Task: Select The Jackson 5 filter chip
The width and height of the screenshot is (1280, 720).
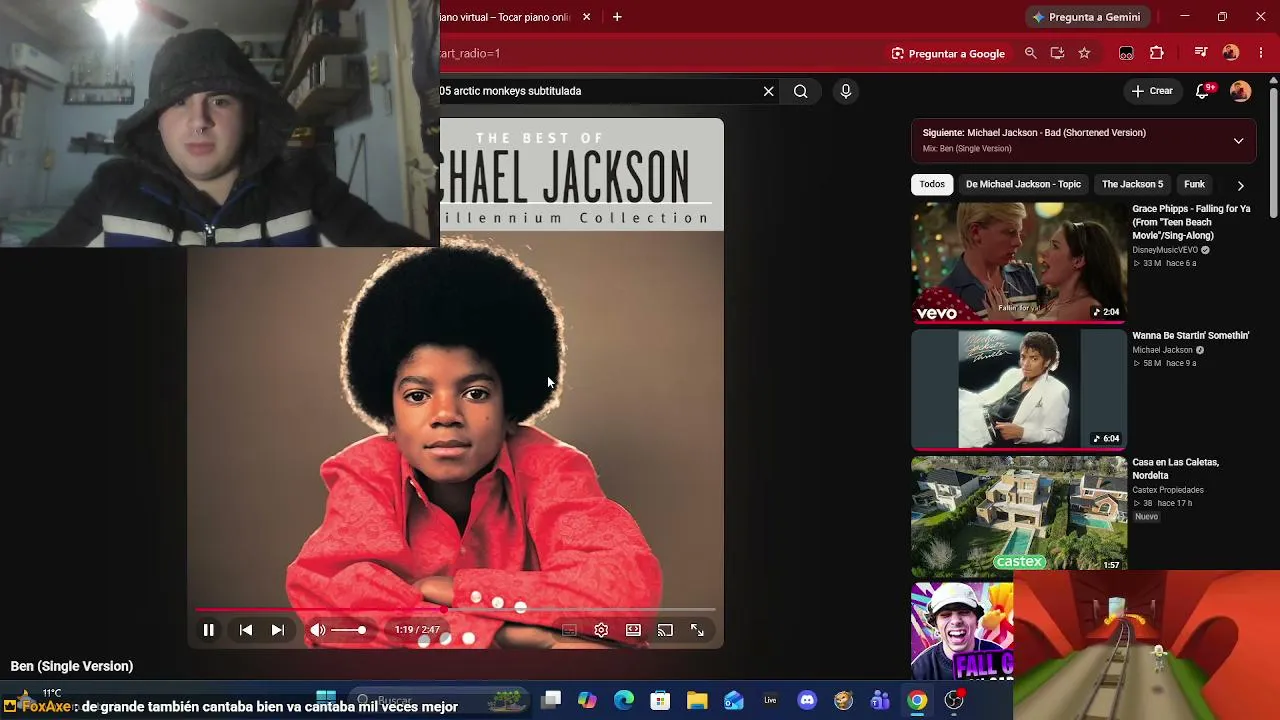Action: pyautogui.click(x=1132, y=184)
